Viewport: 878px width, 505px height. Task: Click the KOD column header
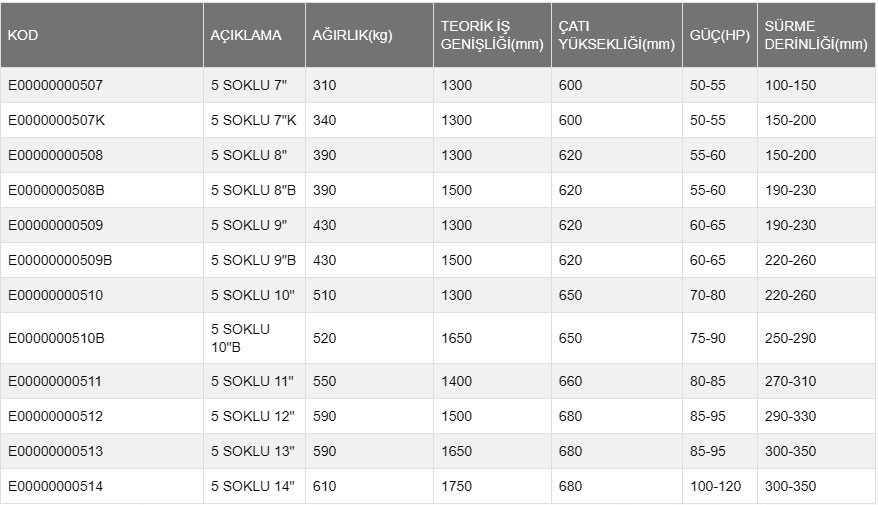tap(23, 35)
